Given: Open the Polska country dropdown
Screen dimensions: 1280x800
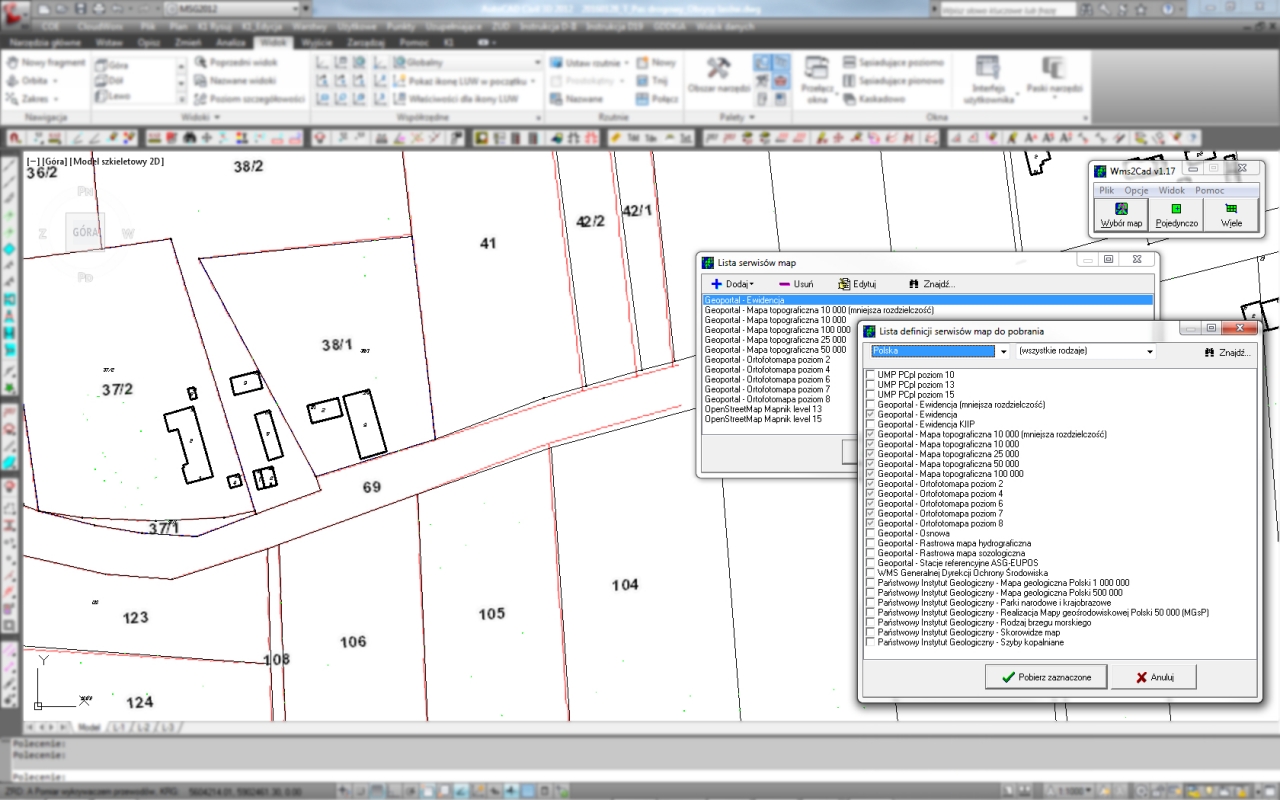Looking at the screenshot, I should 1003,352.
